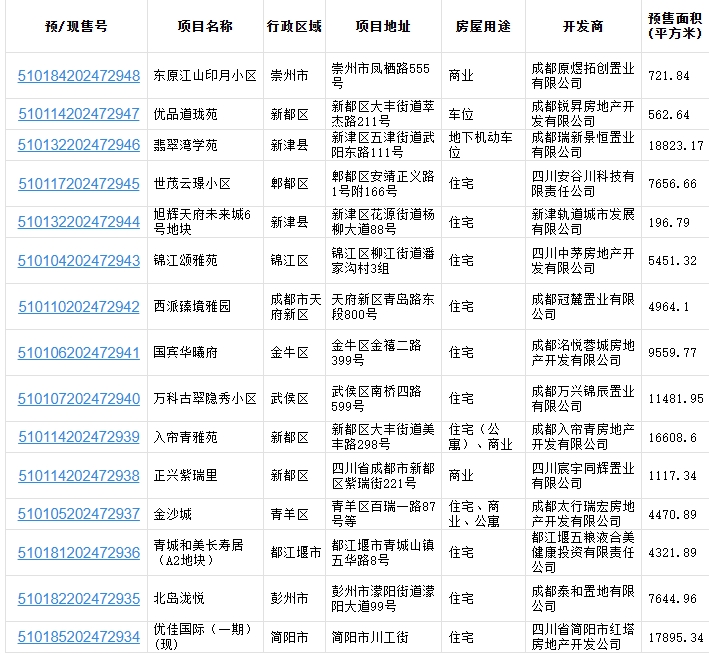Screen dimensions: 709x654
Task: Click usage cell 住宅、商业、公寓
Action: click(x=474, y=514)
